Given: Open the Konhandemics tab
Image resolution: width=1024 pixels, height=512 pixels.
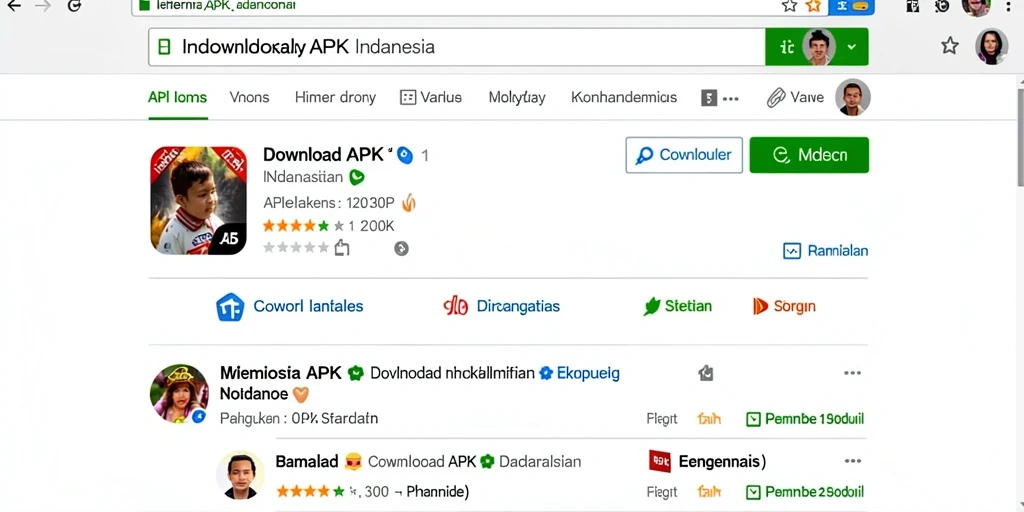Looking at the screenshot, I should [624, 98].
